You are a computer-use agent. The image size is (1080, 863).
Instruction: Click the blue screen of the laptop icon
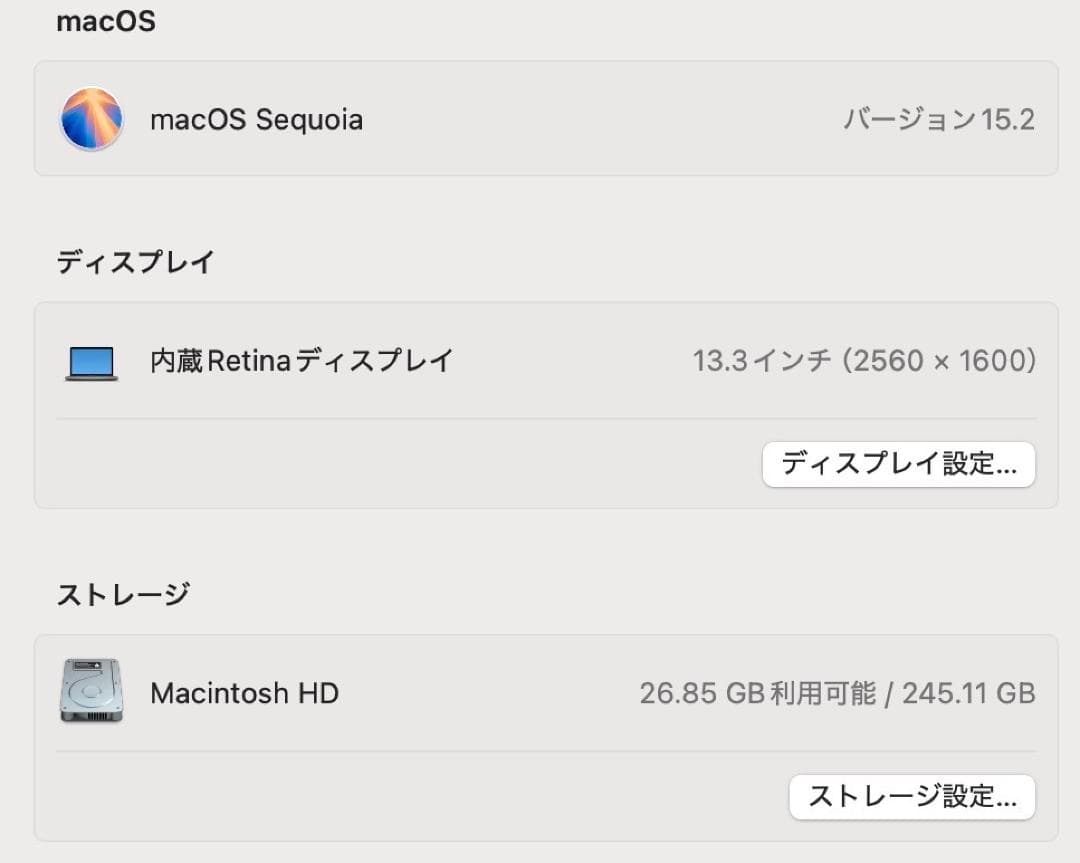click(x=91, y=358)
